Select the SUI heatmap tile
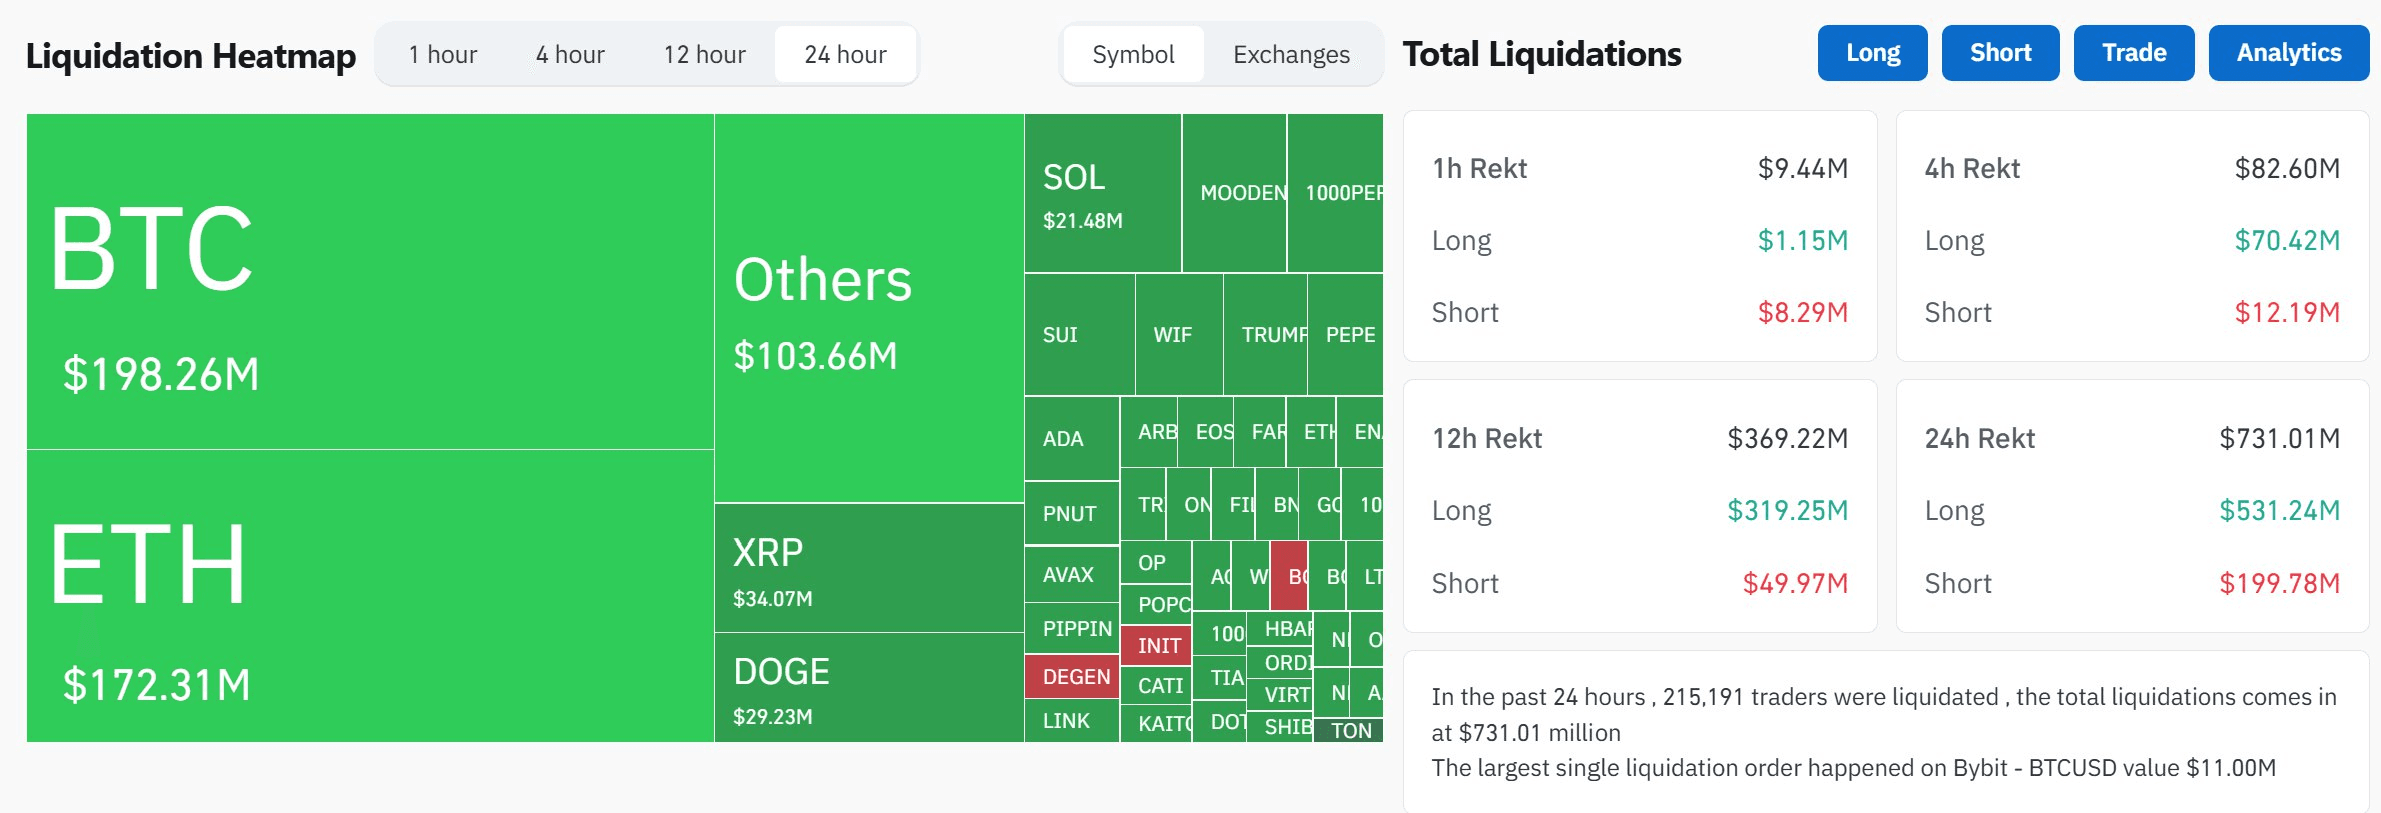The height and width of the screenshot is (813, 2381). (1079, 335)
